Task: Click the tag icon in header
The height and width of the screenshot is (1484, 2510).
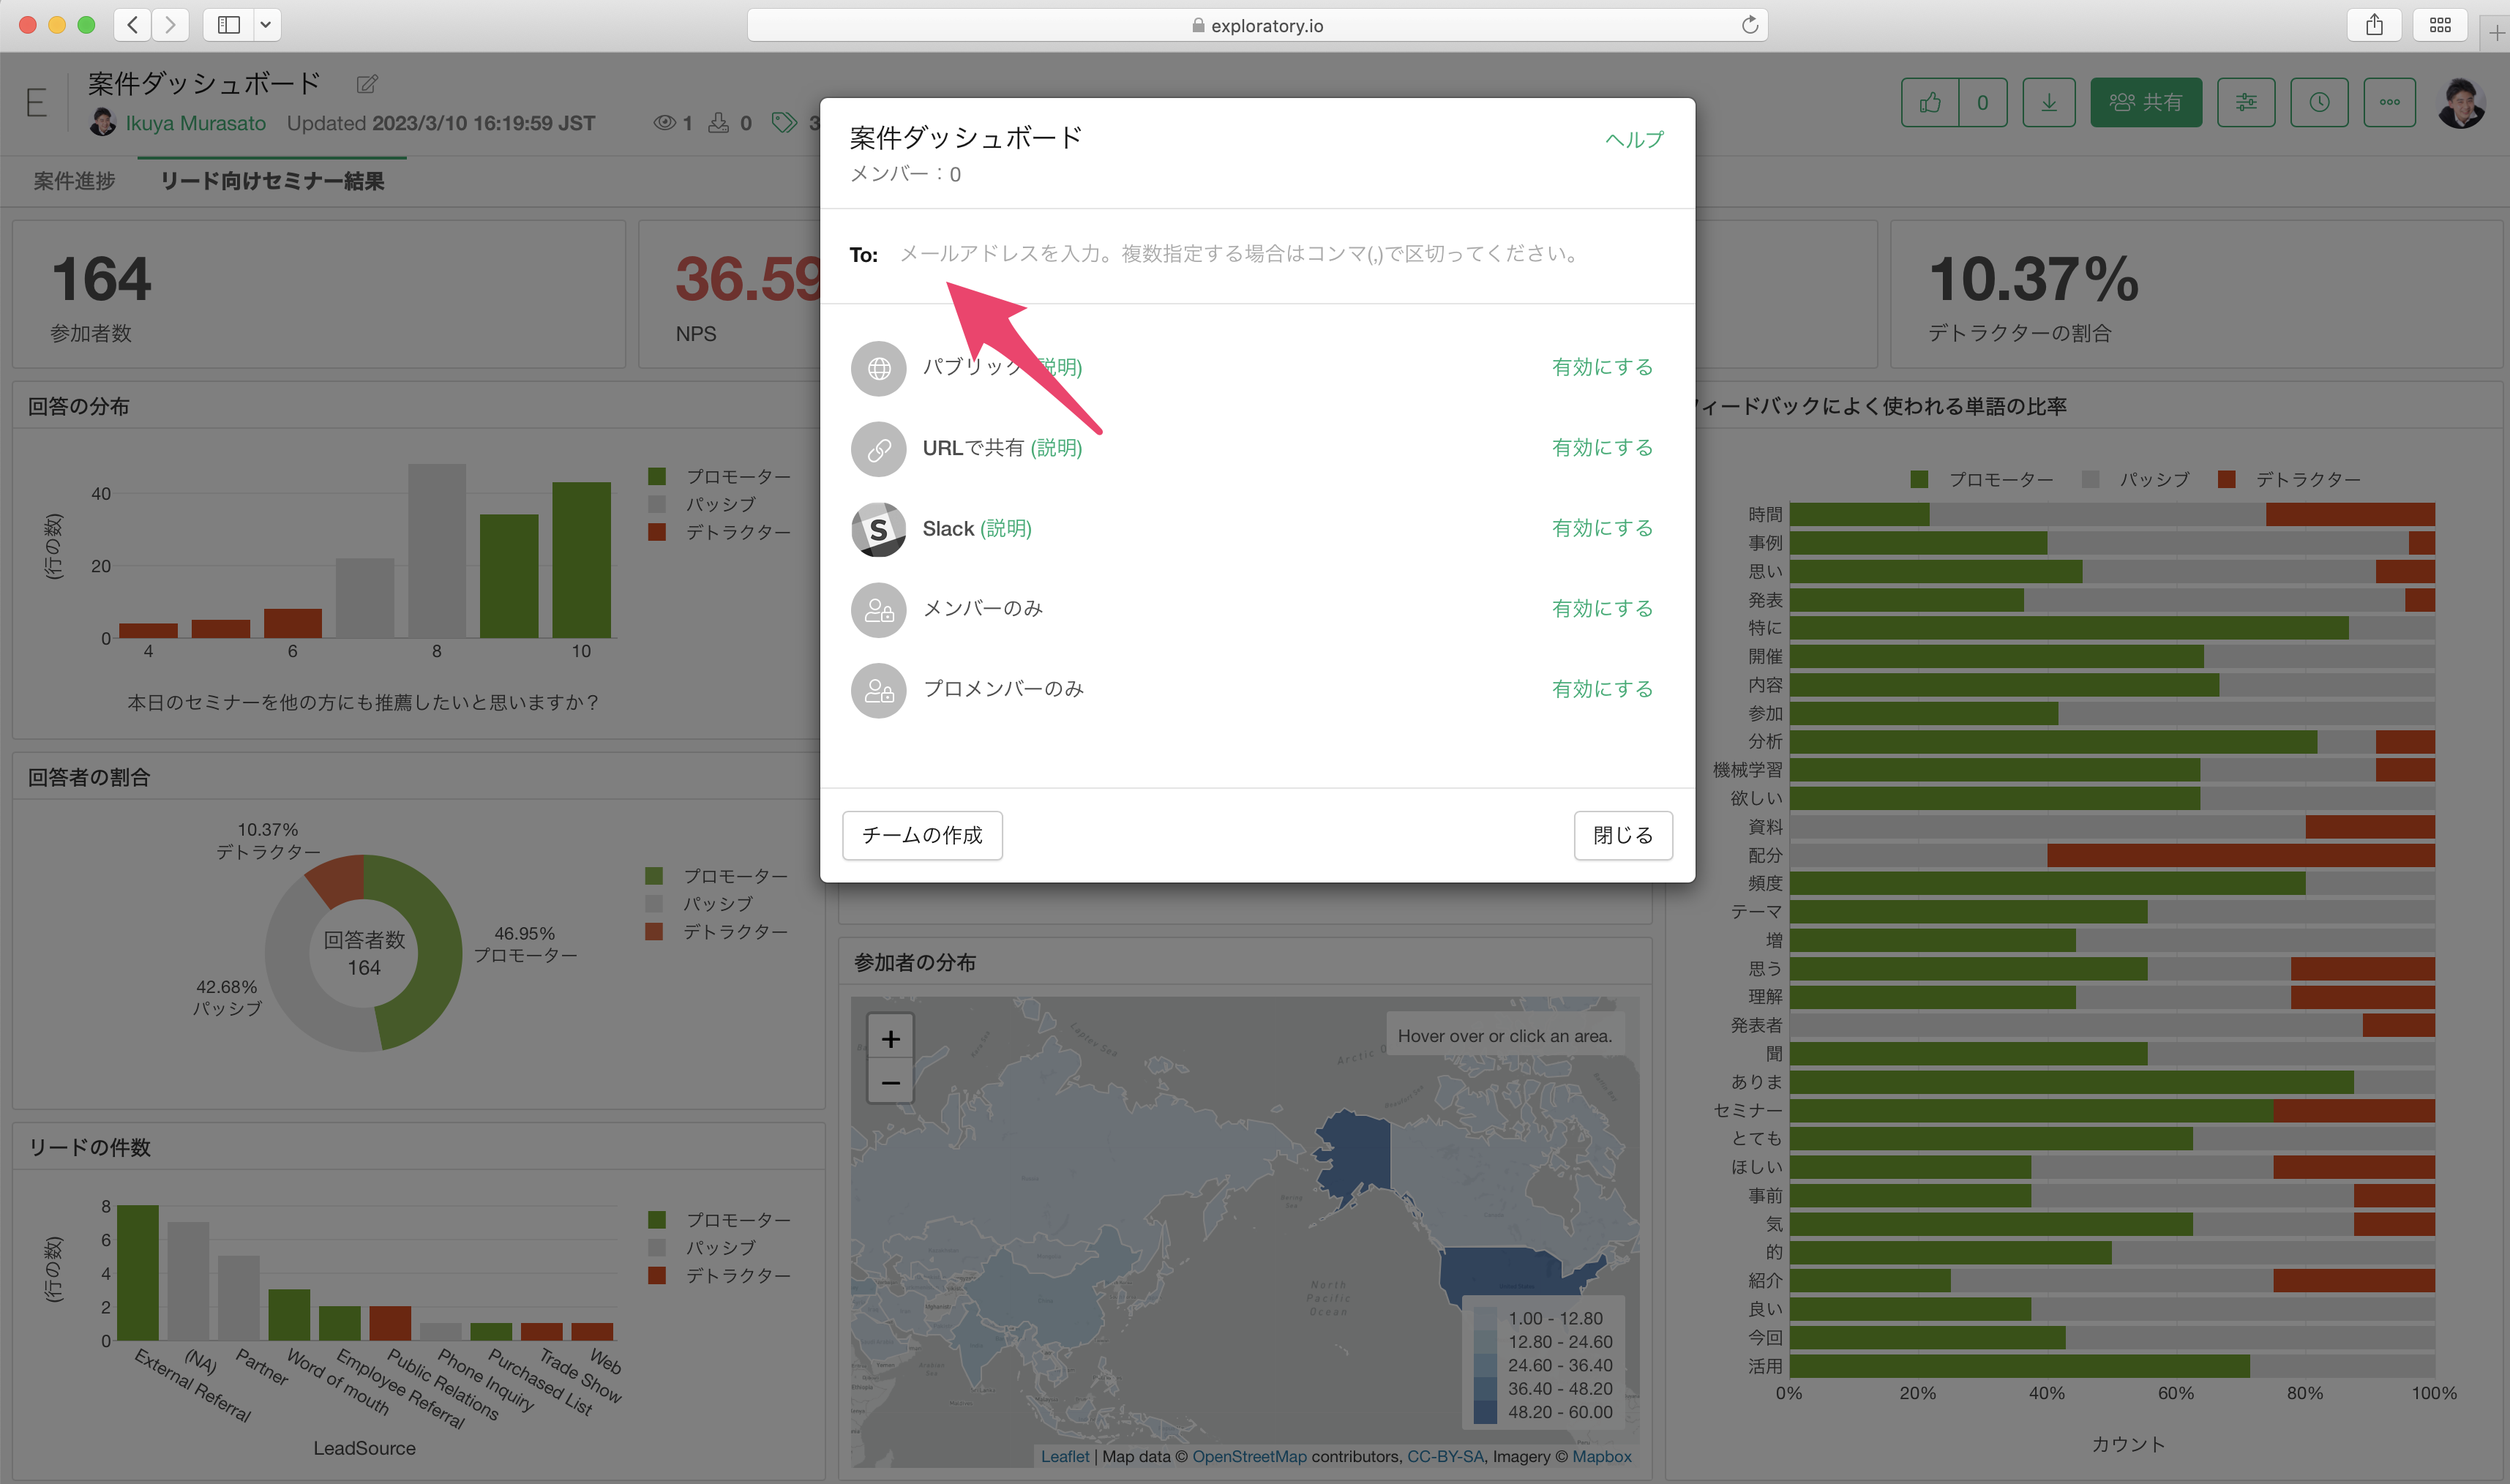Action: [x=784, y=122]
